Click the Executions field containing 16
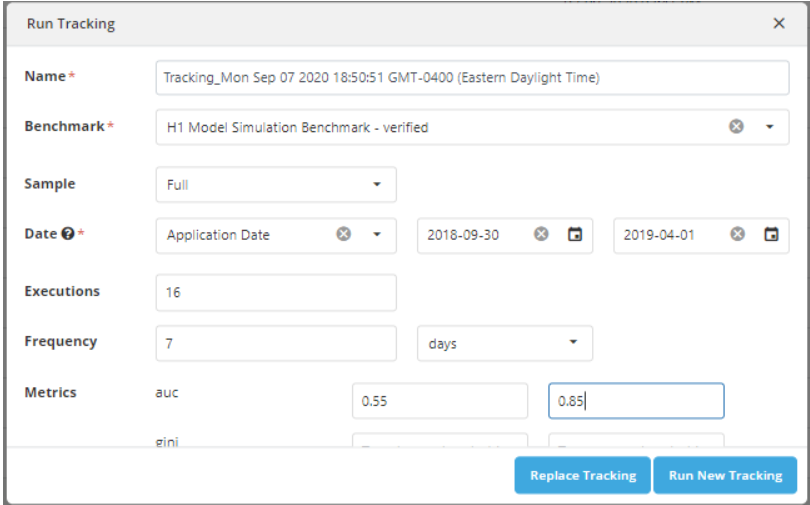The width and height of the screenshot is (810, 505). [x=275, y=293]
